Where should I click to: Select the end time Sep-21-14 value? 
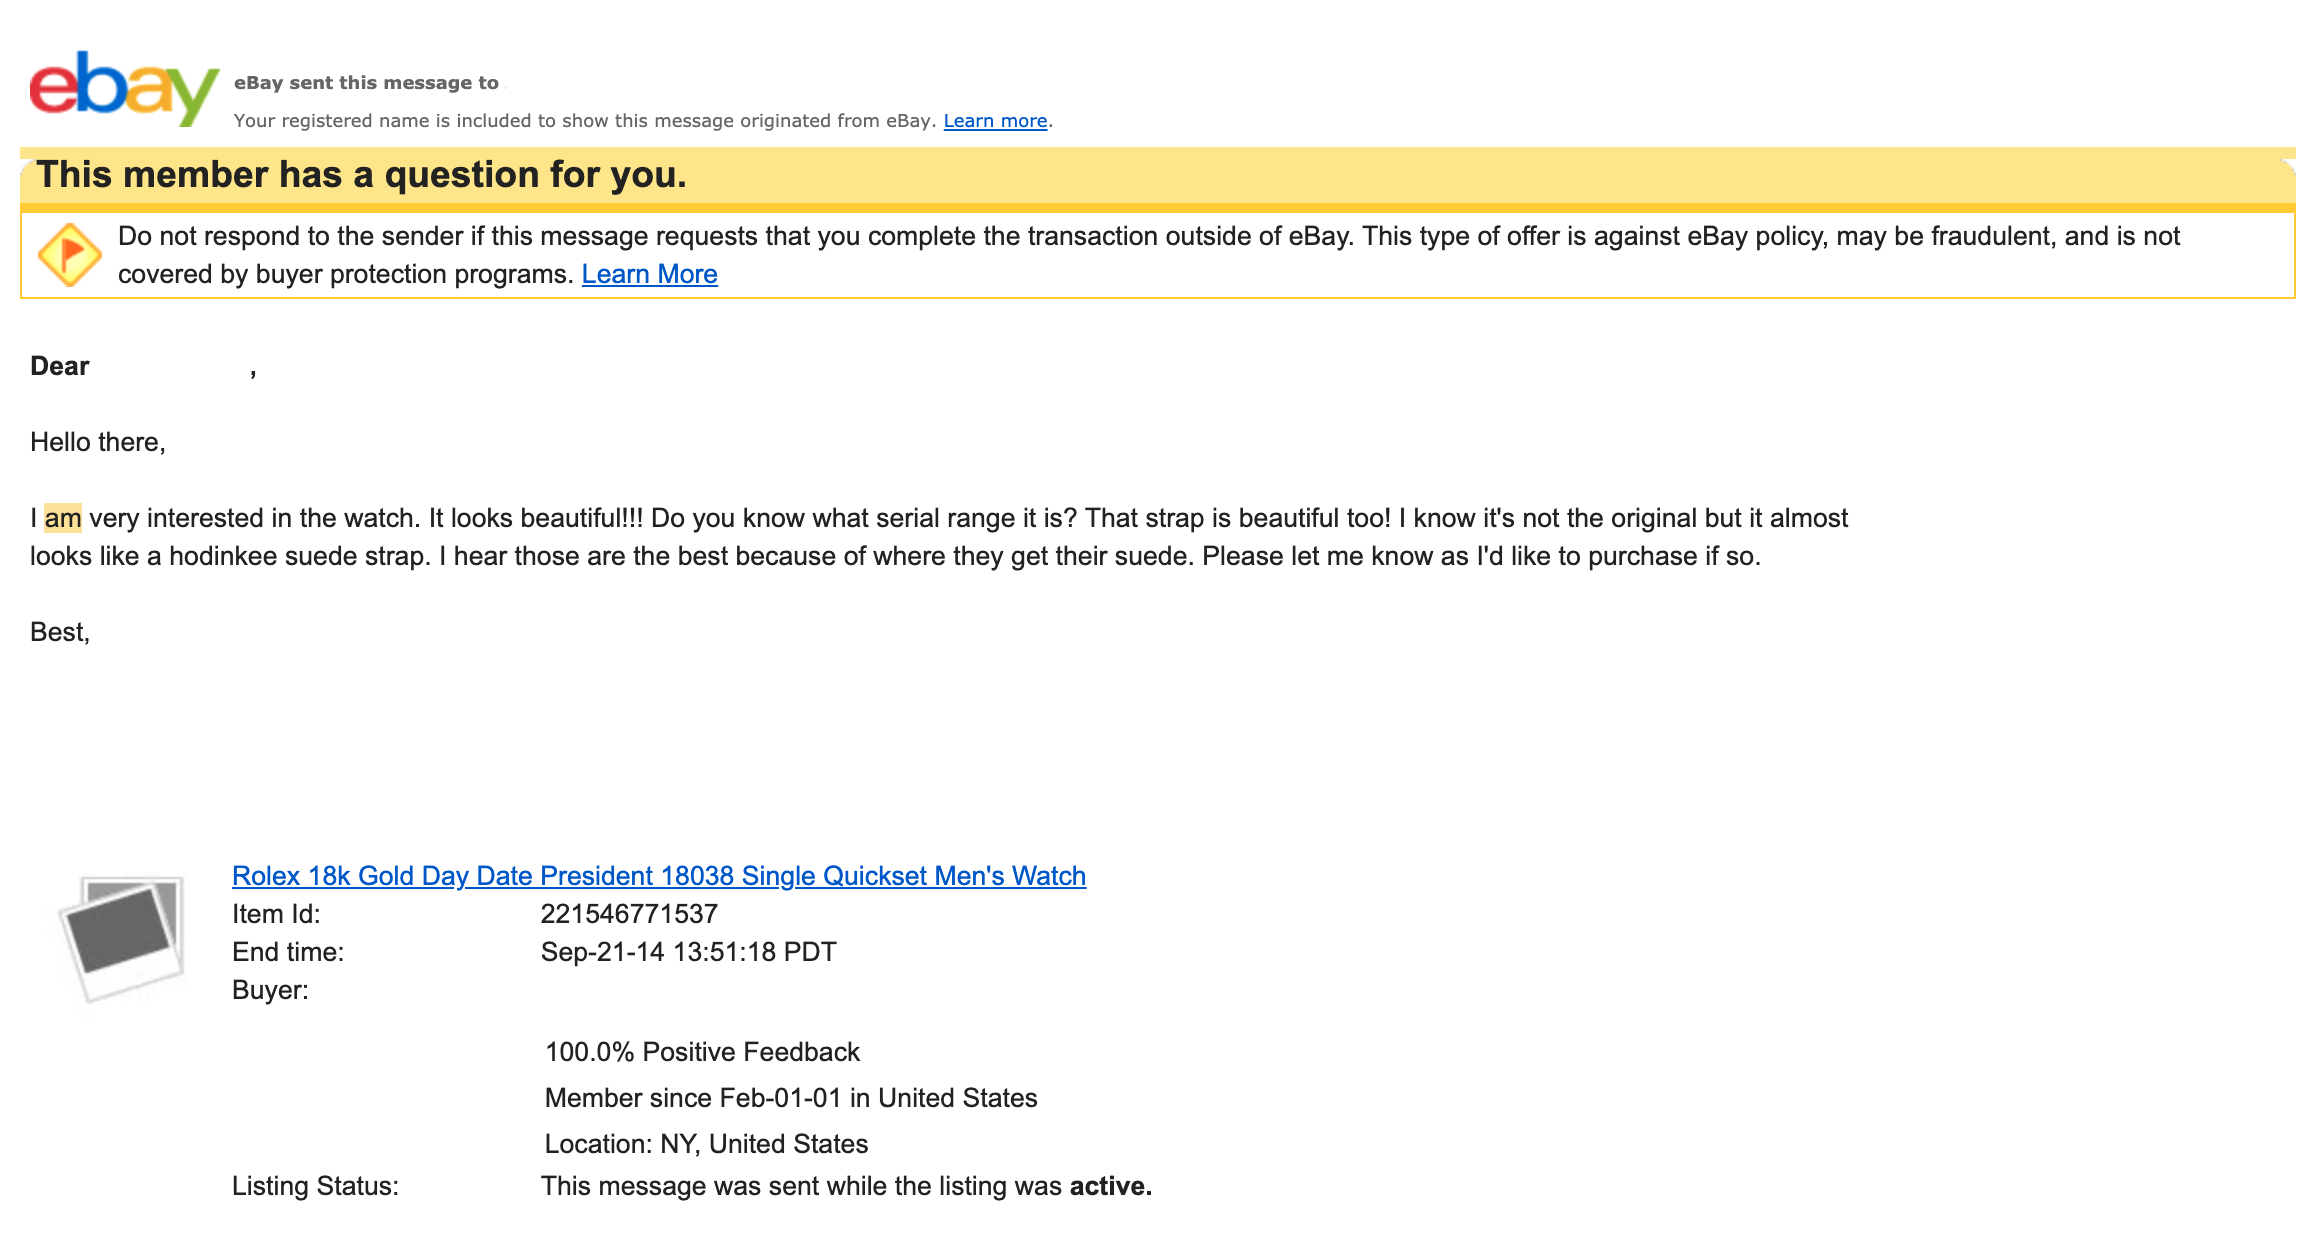pyautogui.click(x=688, y=952)
